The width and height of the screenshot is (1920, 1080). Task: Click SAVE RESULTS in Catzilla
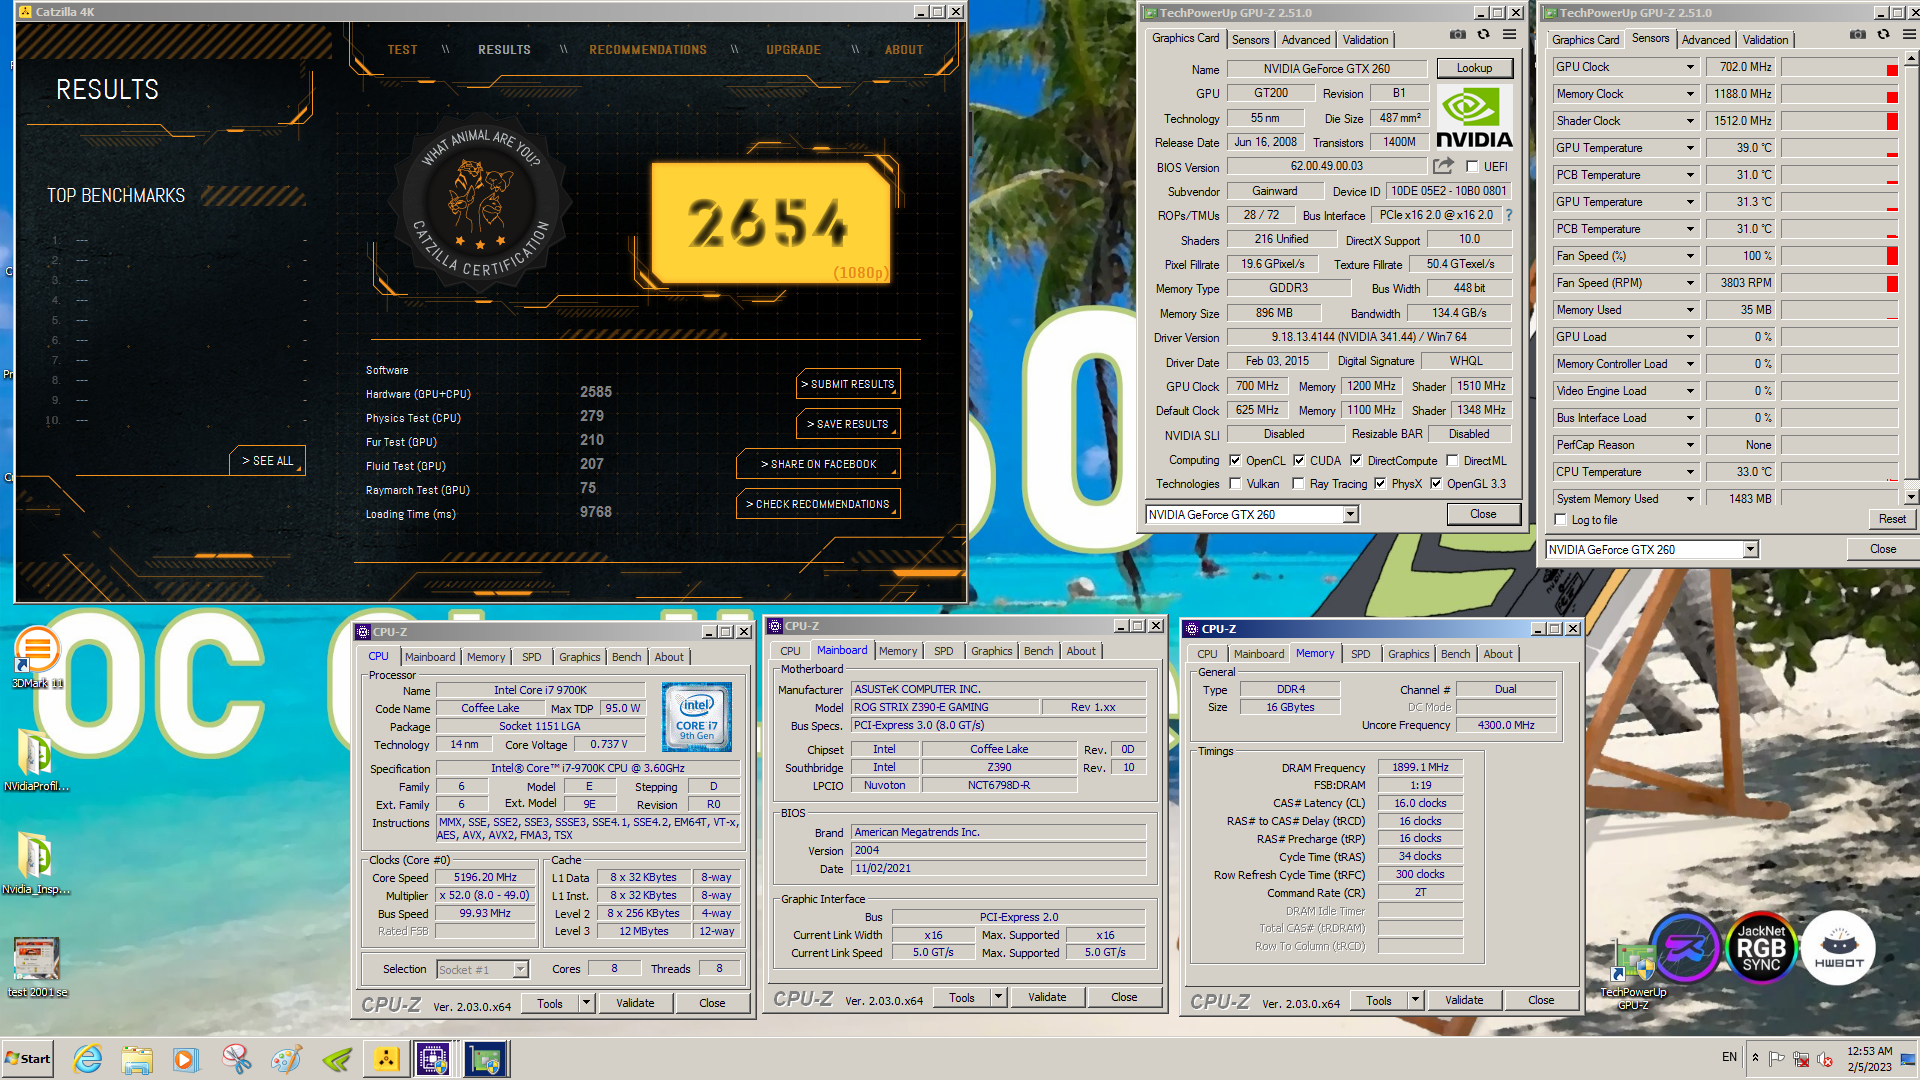tap(848, 424)
